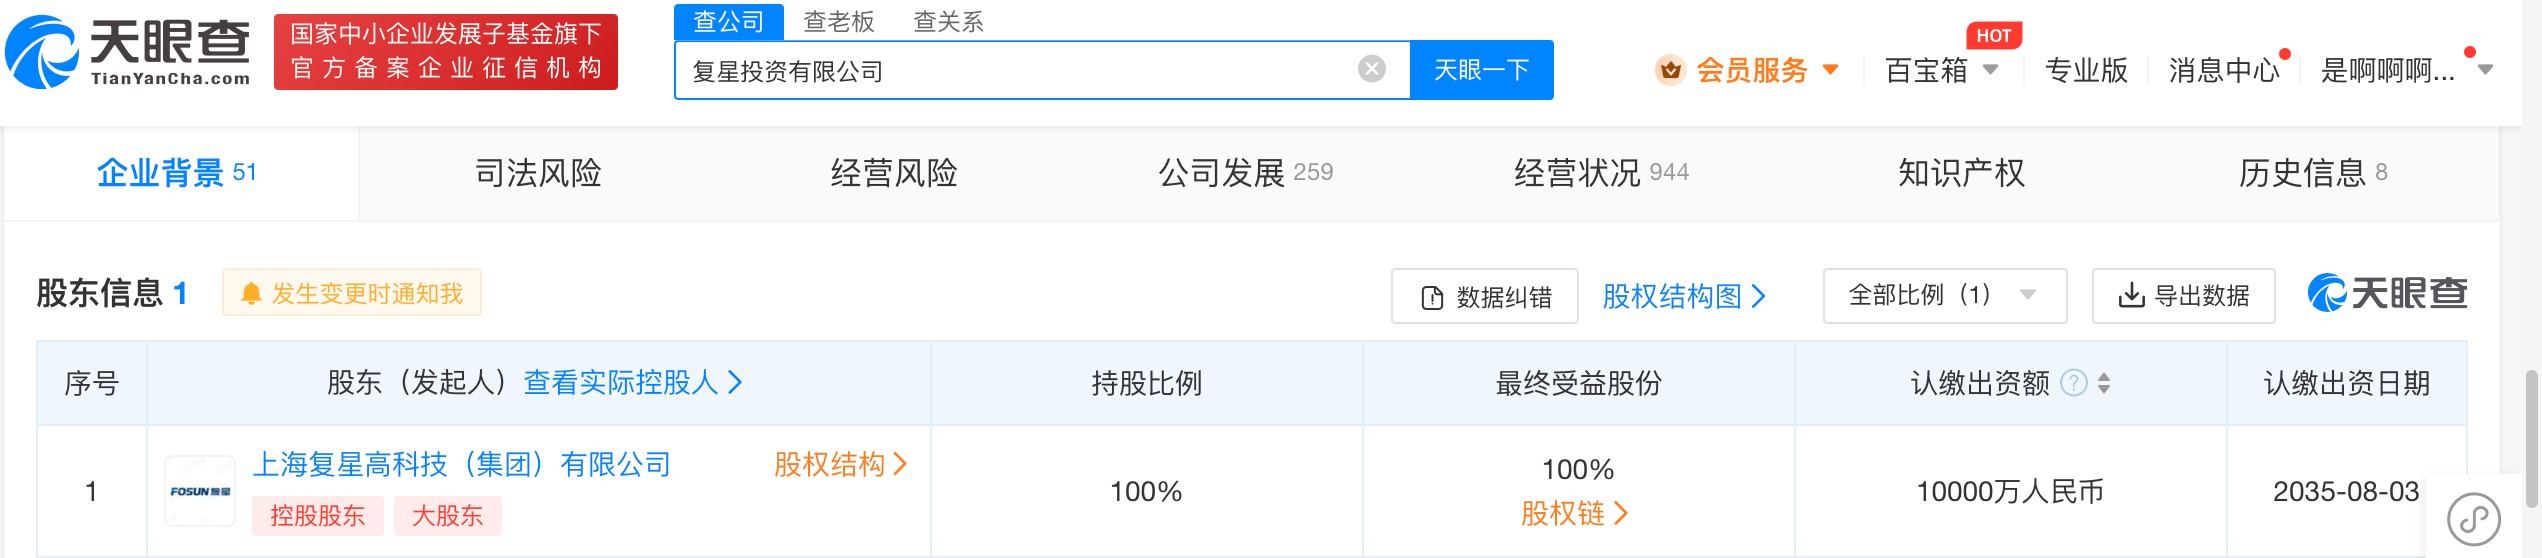2542x558 pixels.
Task: Click the 导出数据 export button
Action: (2183, 296)
